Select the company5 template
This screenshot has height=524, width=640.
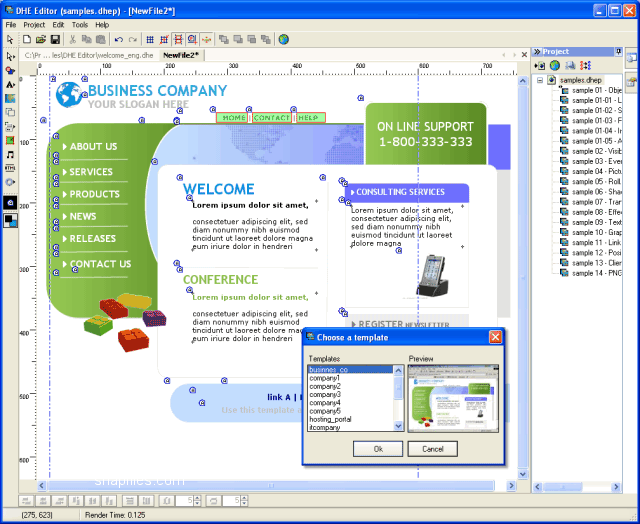(350, 411)
